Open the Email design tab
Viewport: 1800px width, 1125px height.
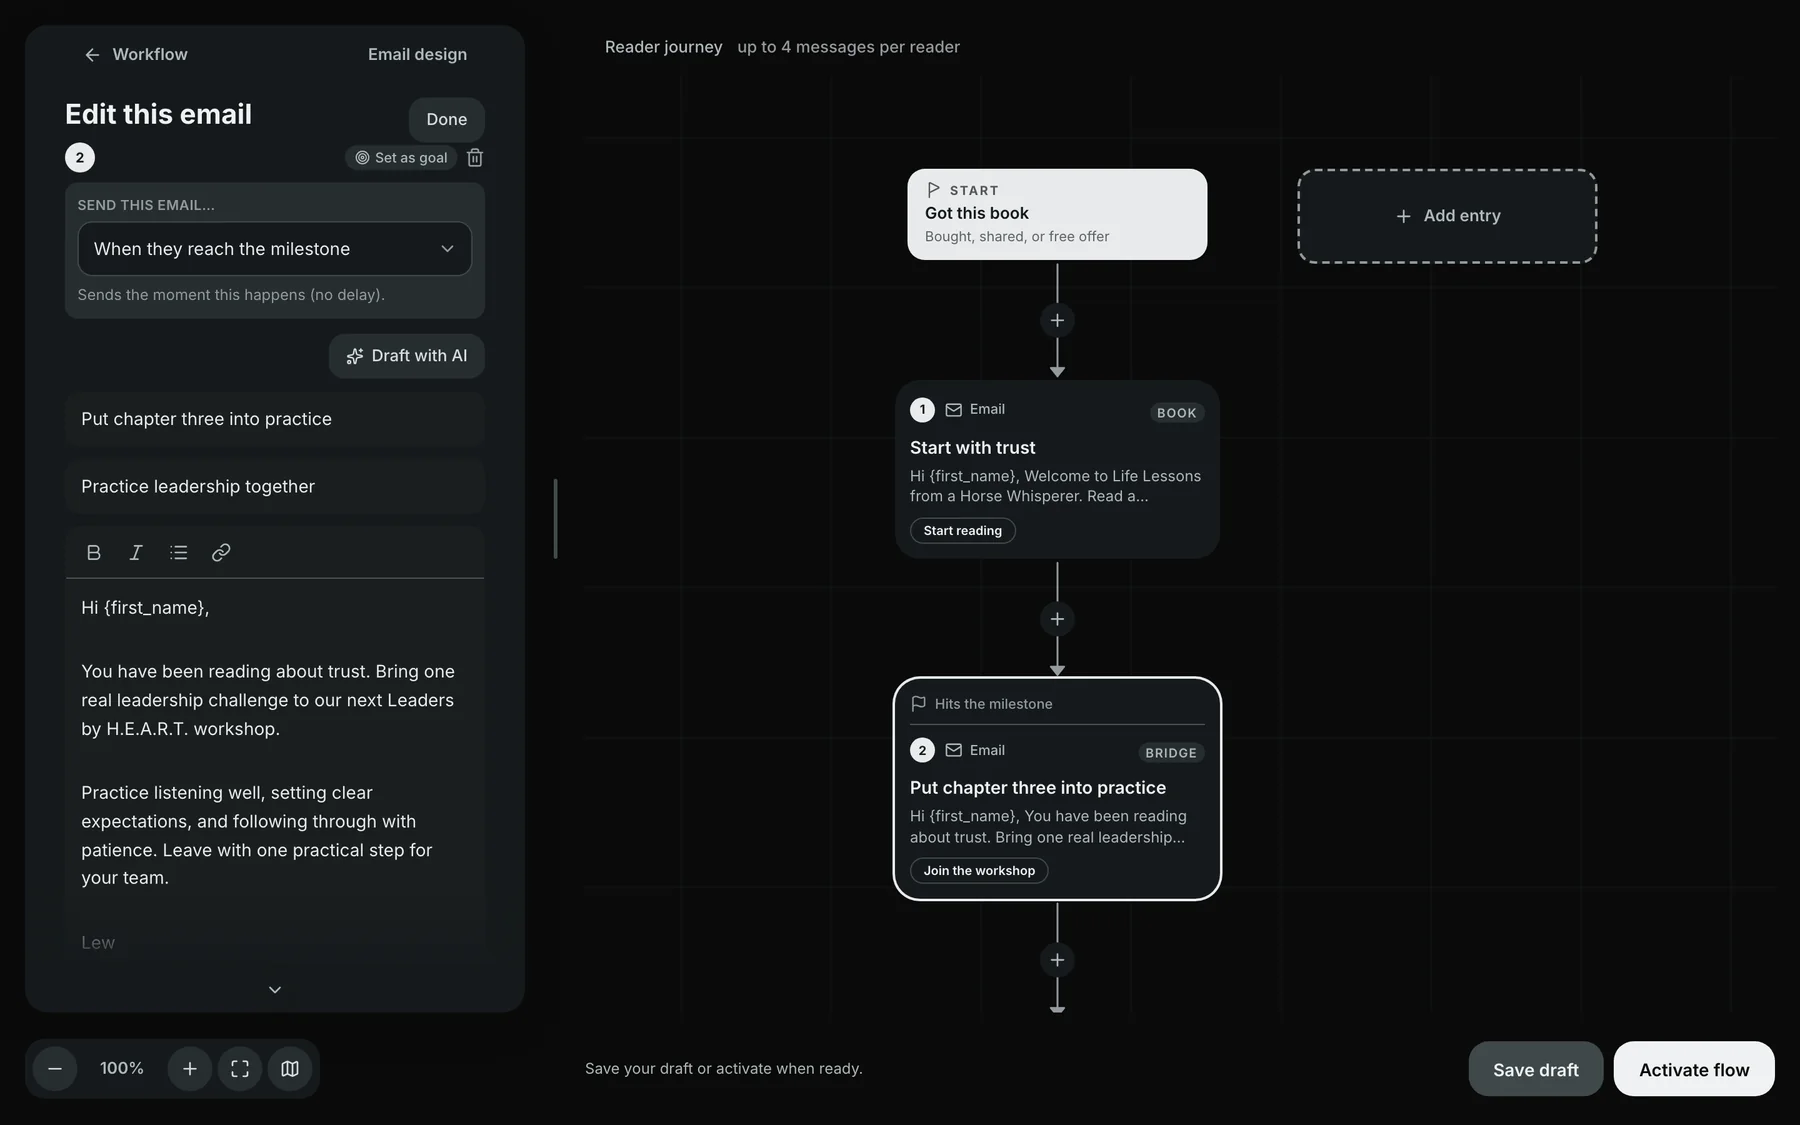(x=417, y=54)
